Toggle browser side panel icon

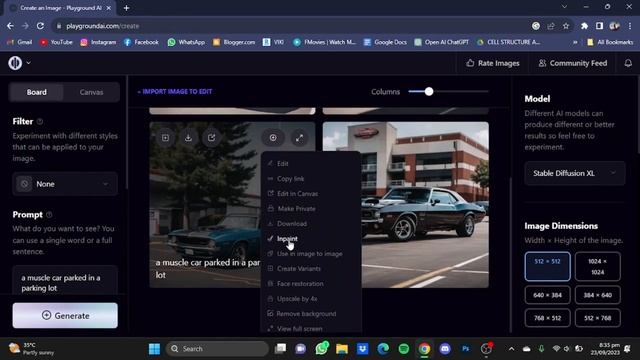(x=599, y=26)
